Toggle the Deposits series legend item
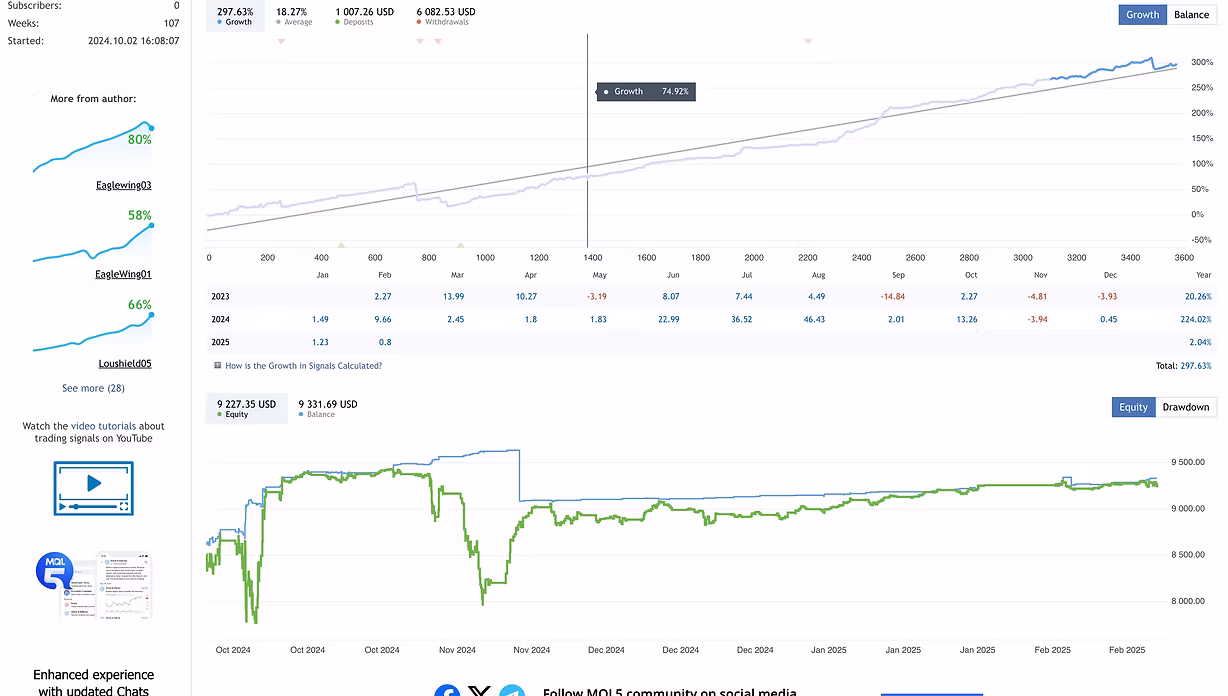This screenshot has height=696, width=1228. coord(364,16)
